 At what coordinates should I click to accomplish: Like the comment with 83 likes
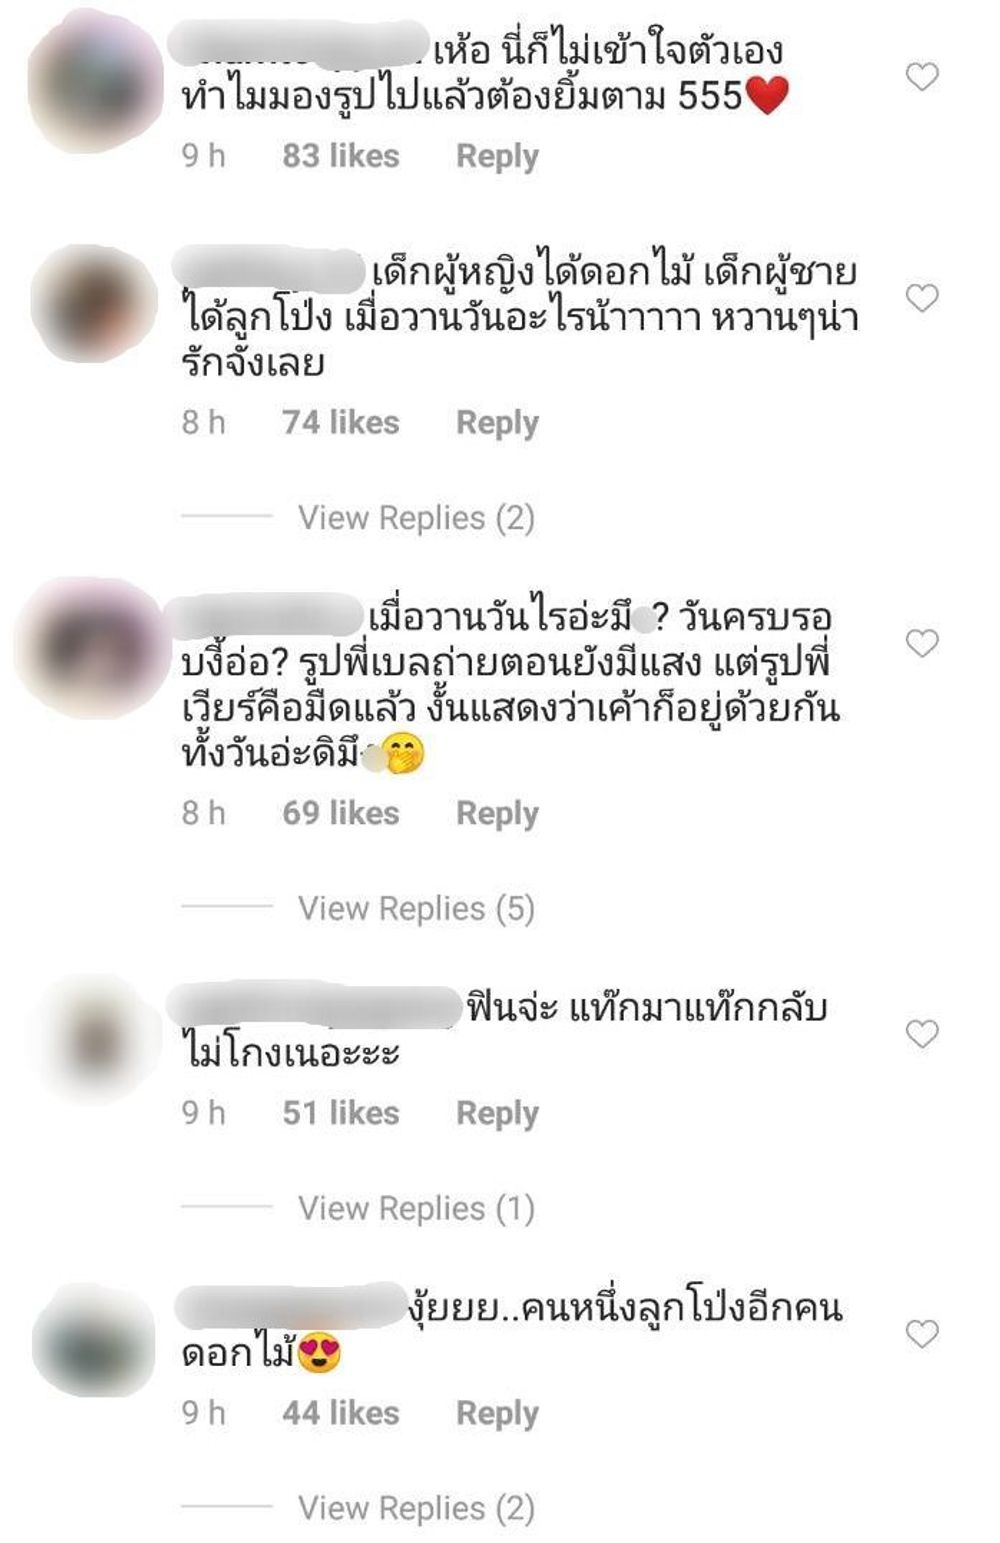922,76
